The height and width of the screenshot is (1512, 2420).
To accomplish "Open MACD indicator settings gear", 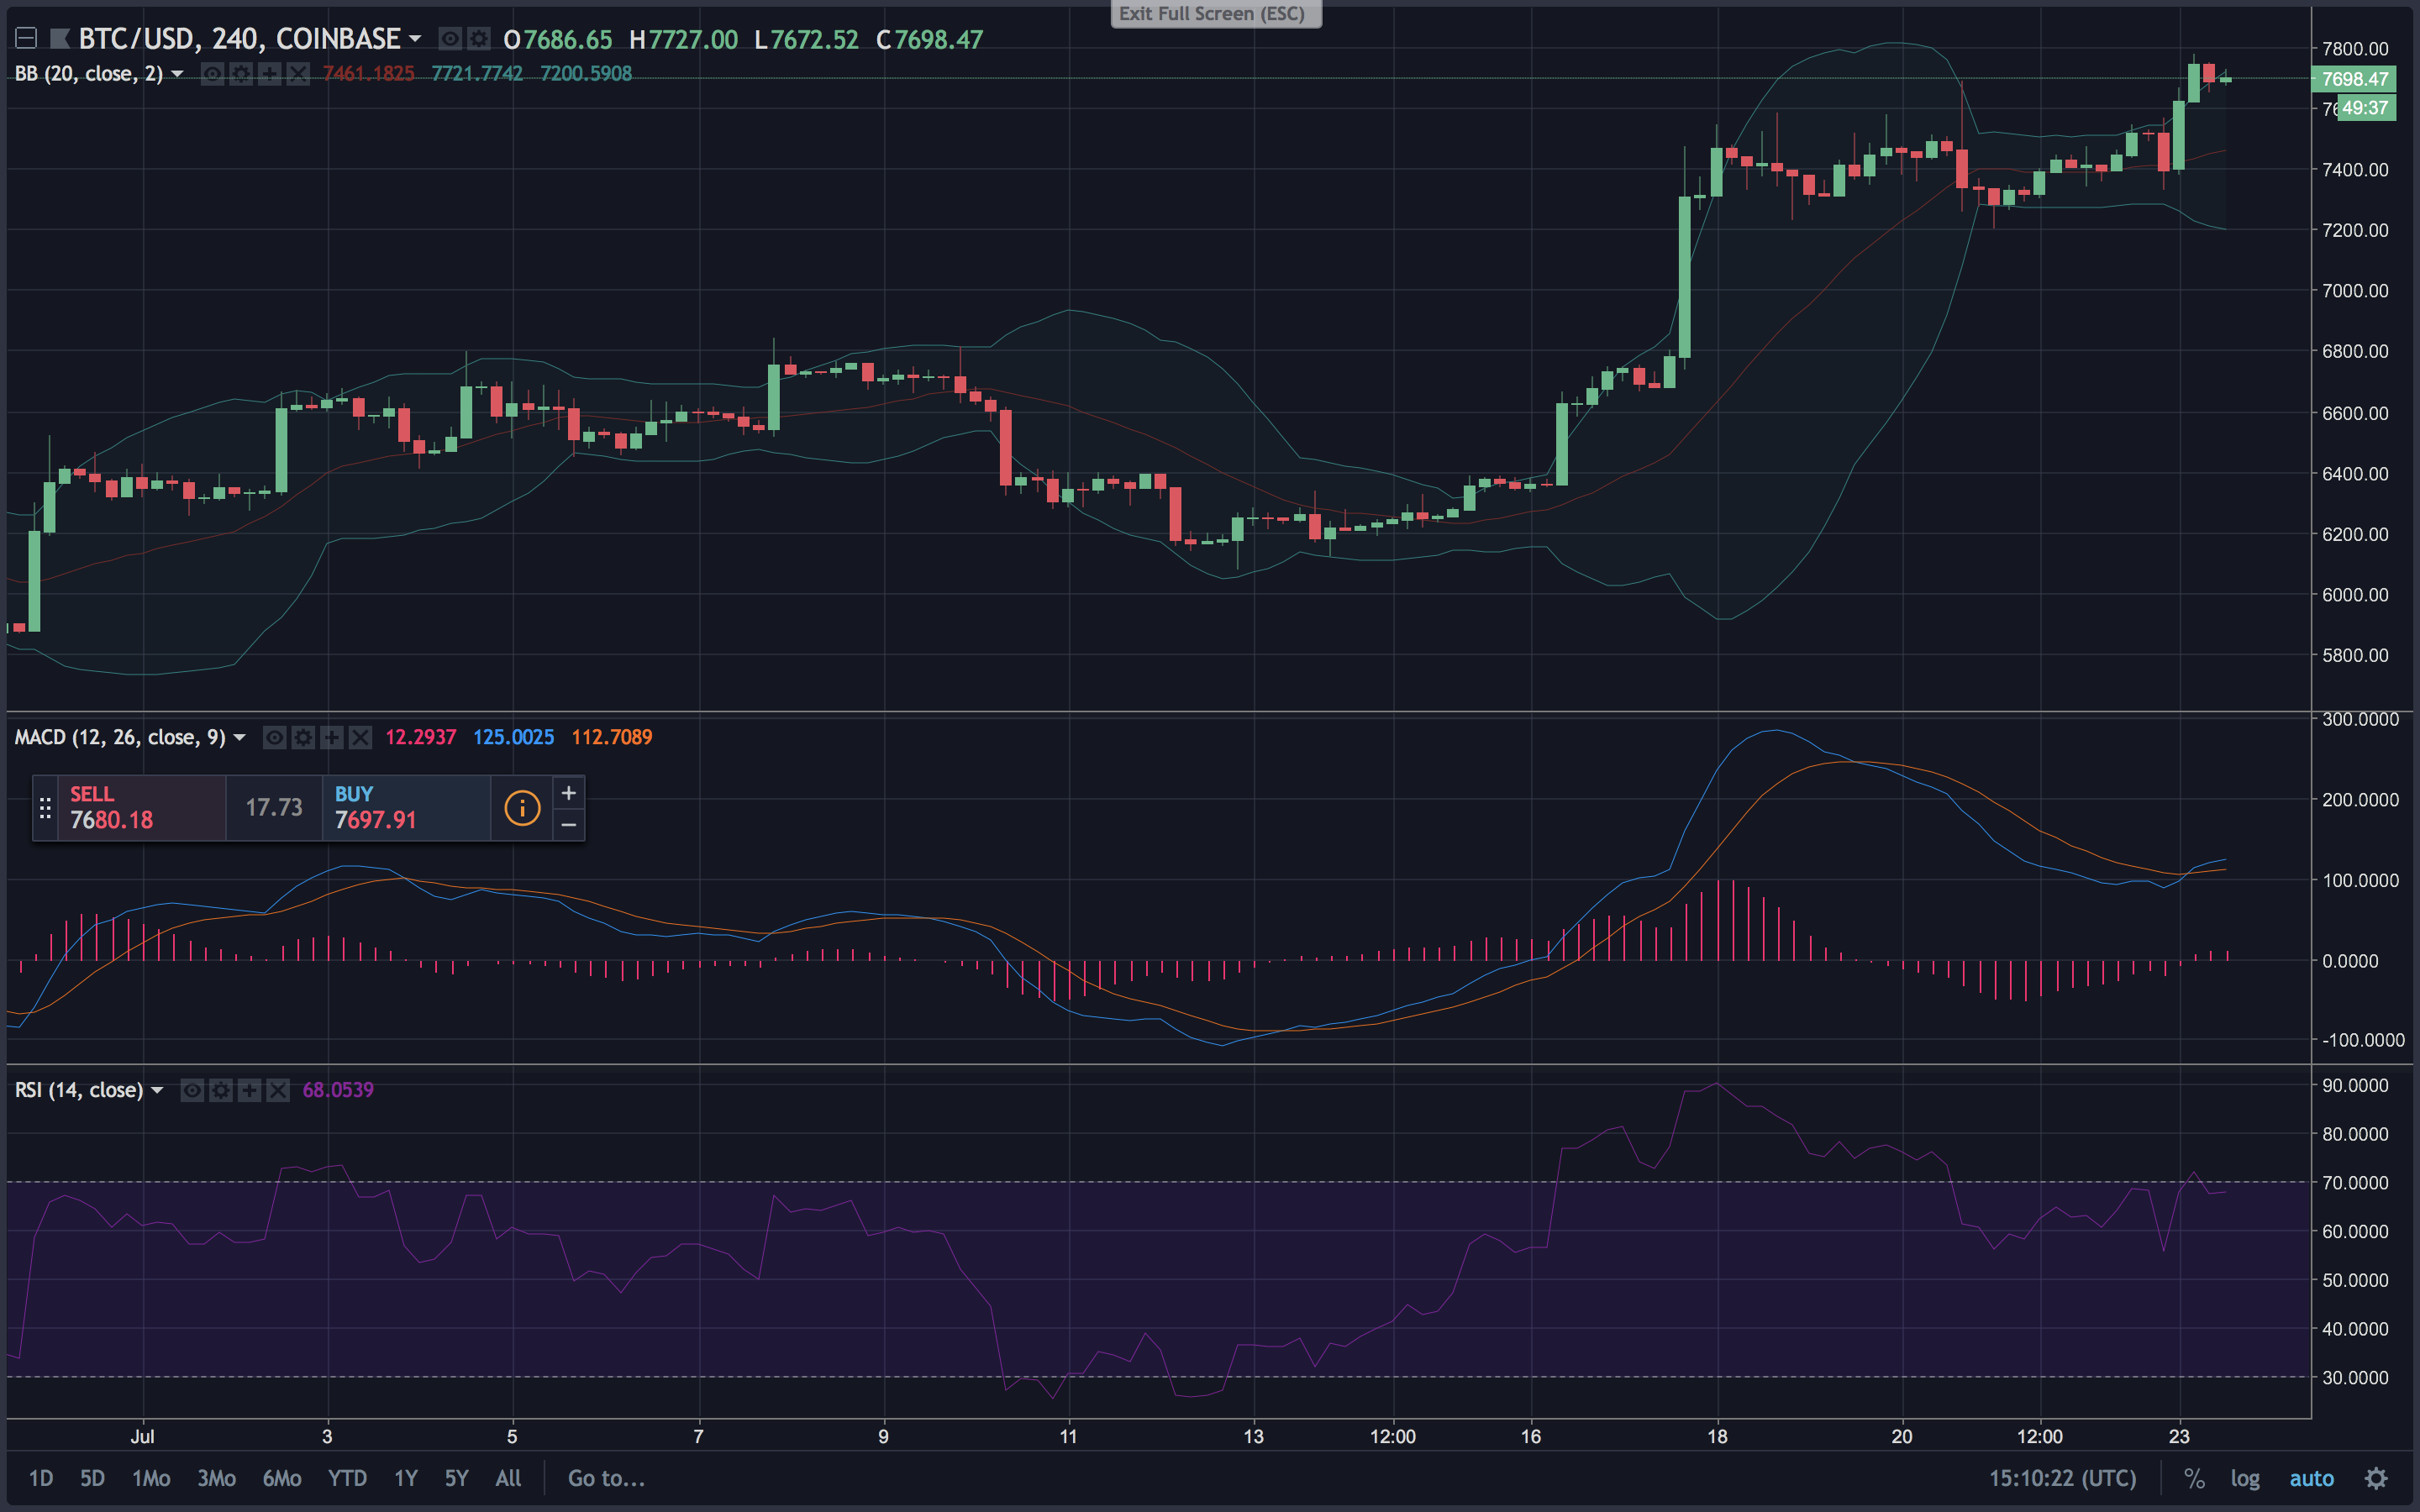I will [303, 738].
